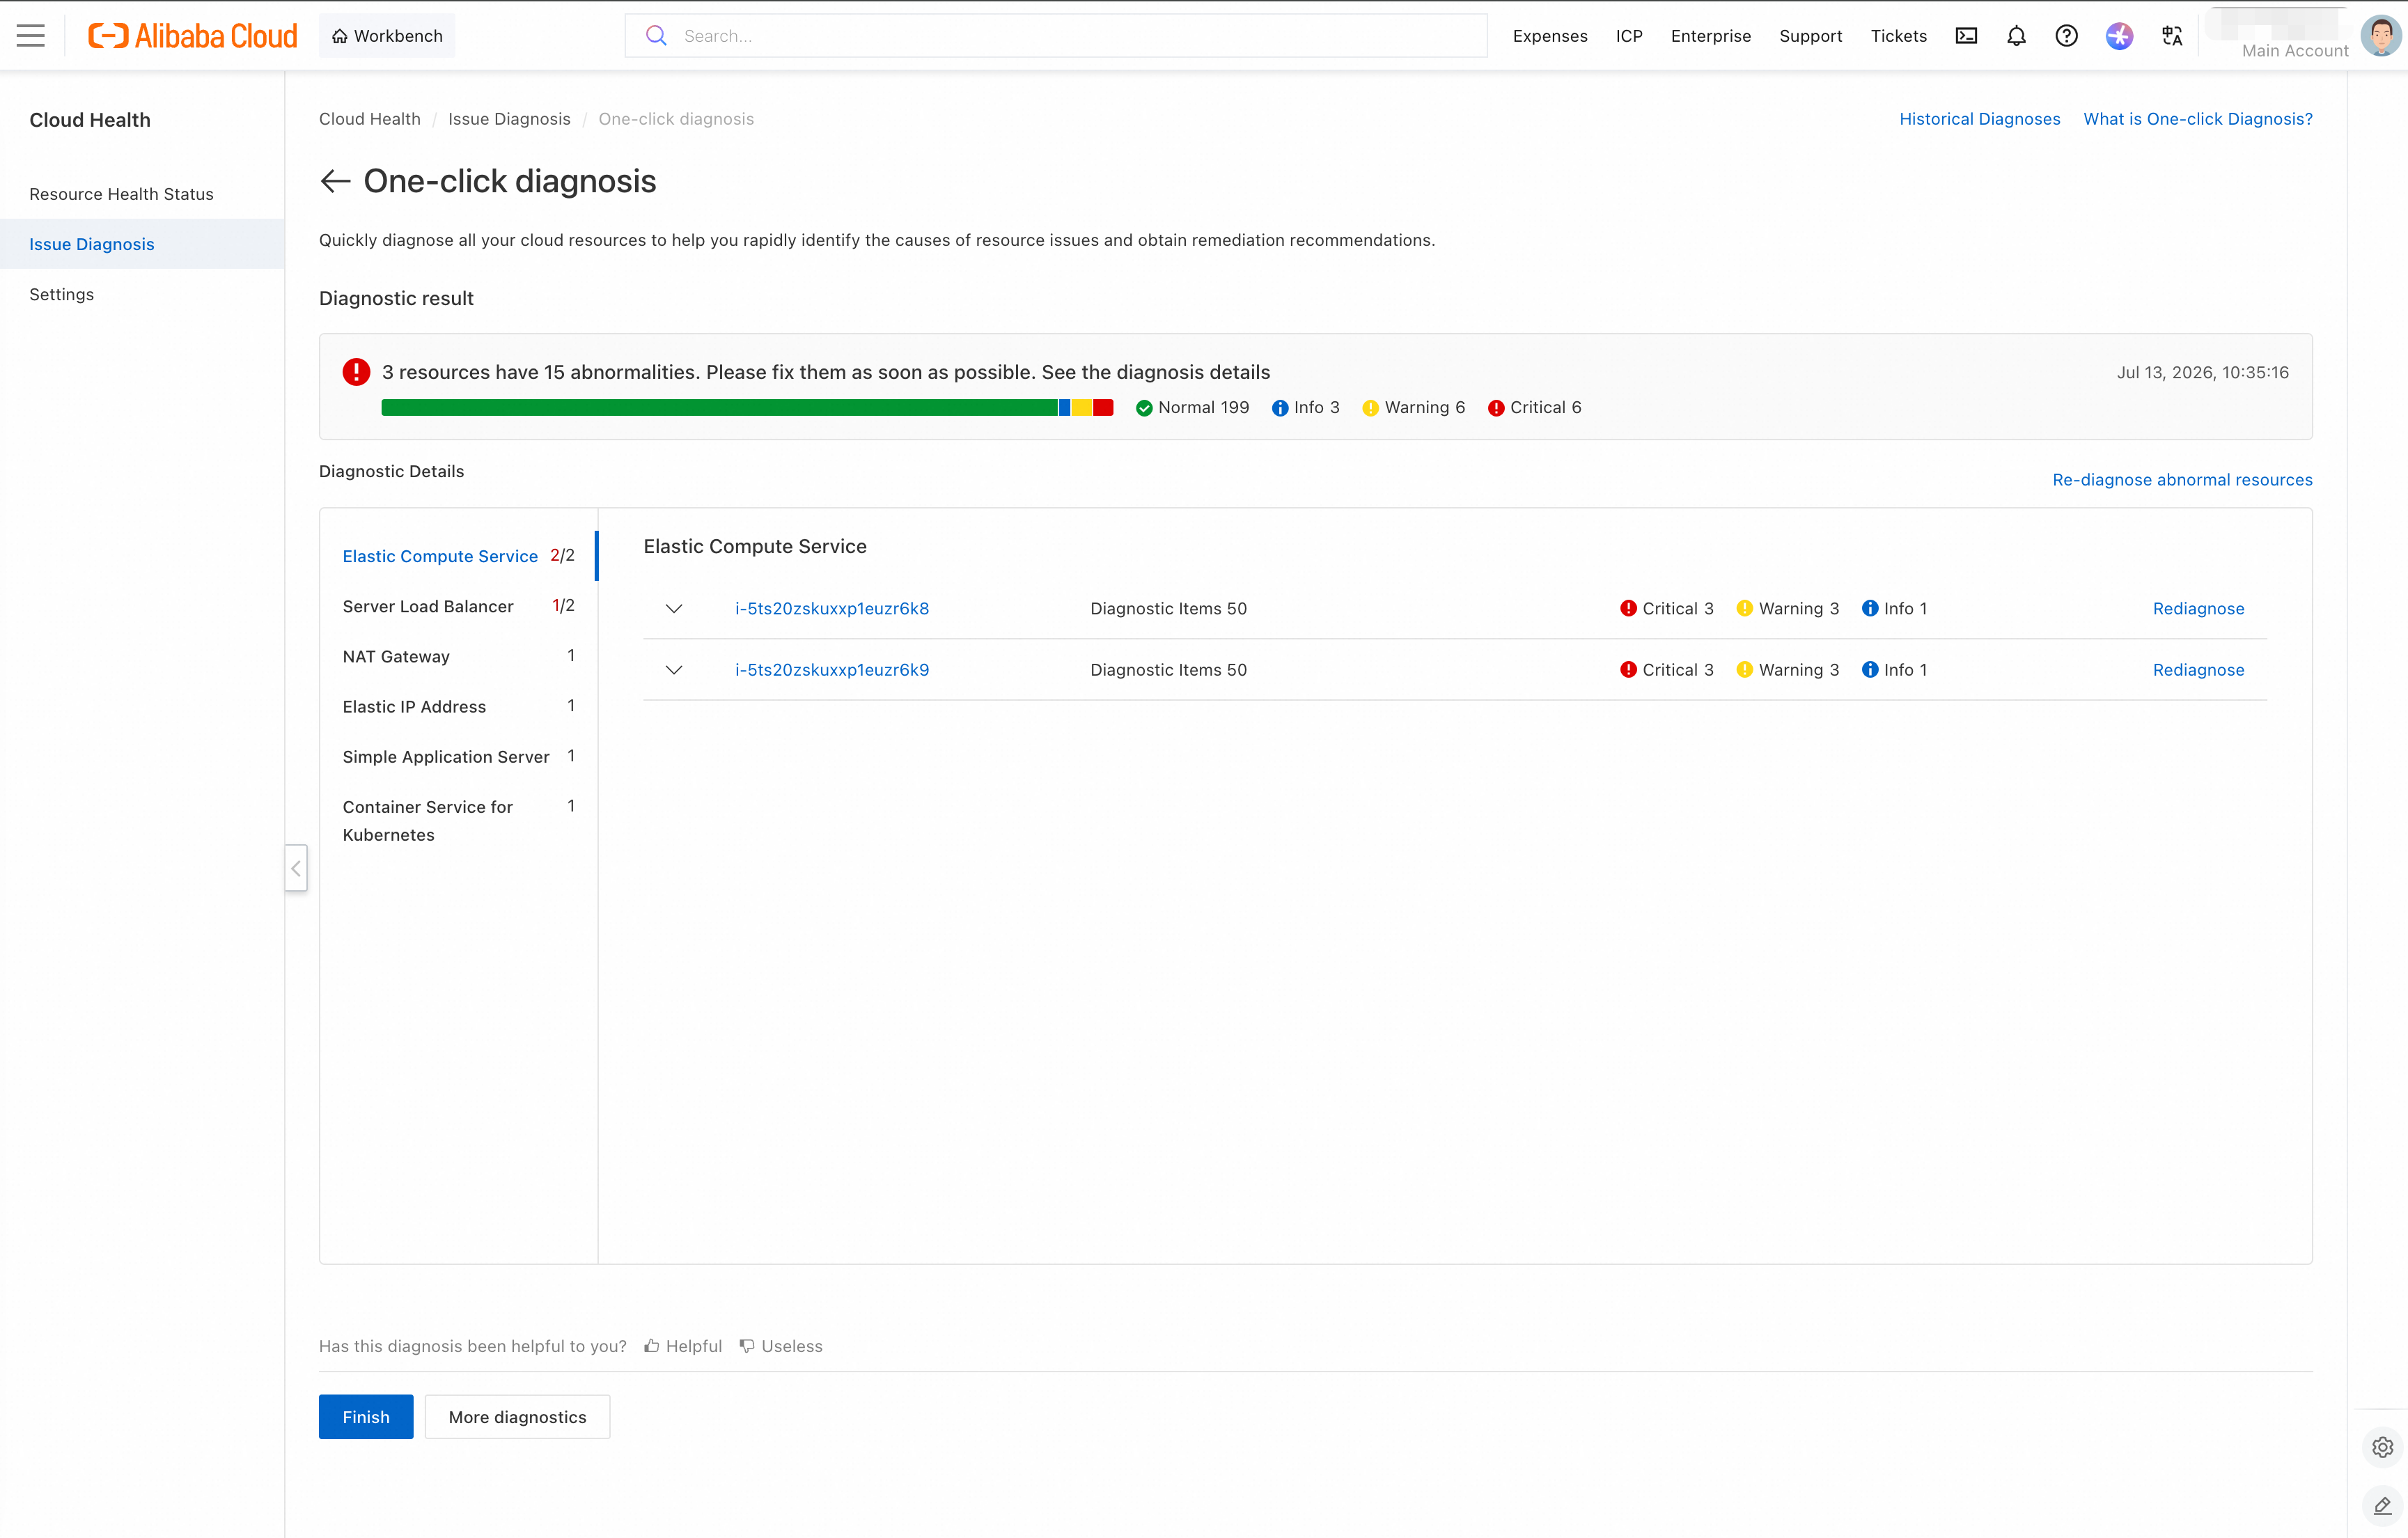The width and height of the screenshot is (2408, 1538).
Task: Click the yellow segment of the result bar
Action: coord(1082,407)
